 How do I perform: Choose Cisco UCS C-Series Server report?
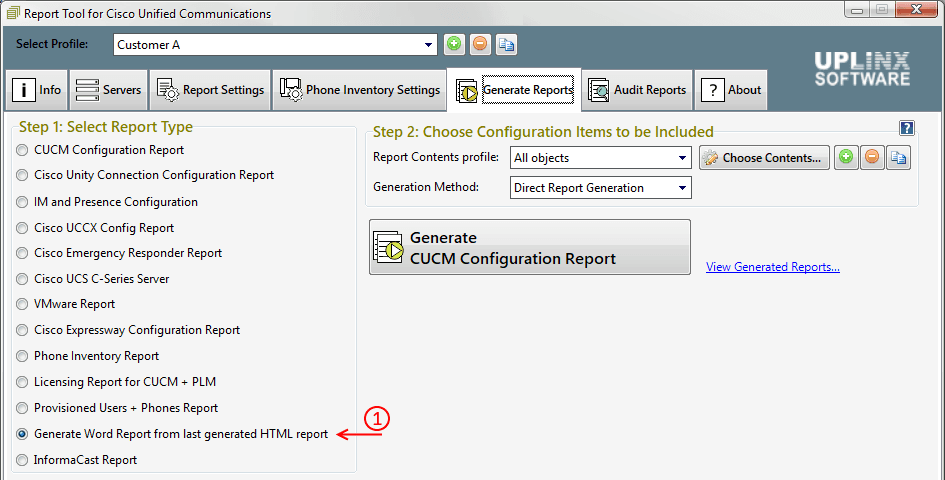[93, 279]
